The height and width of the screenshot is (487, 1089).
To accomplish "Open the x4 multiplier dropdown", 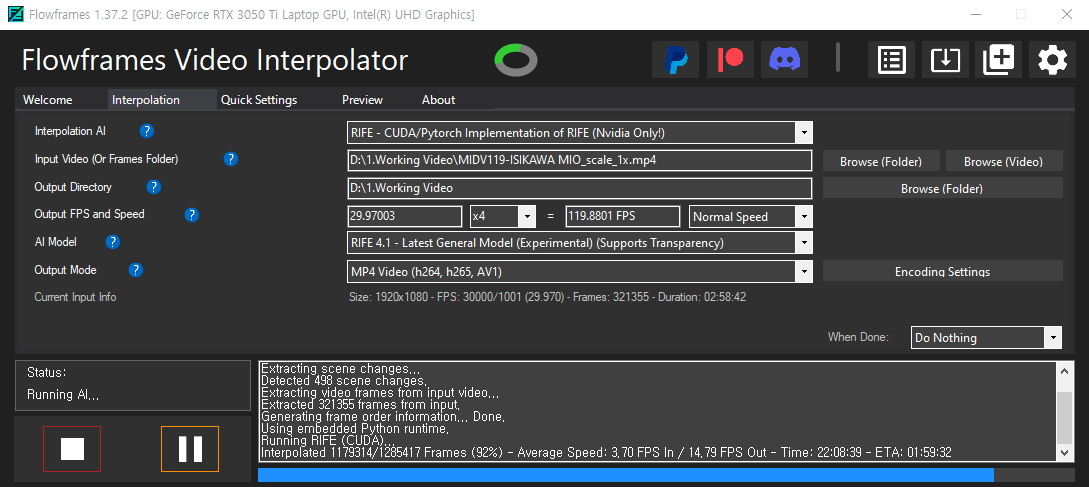I will click(x=528, y=216).
